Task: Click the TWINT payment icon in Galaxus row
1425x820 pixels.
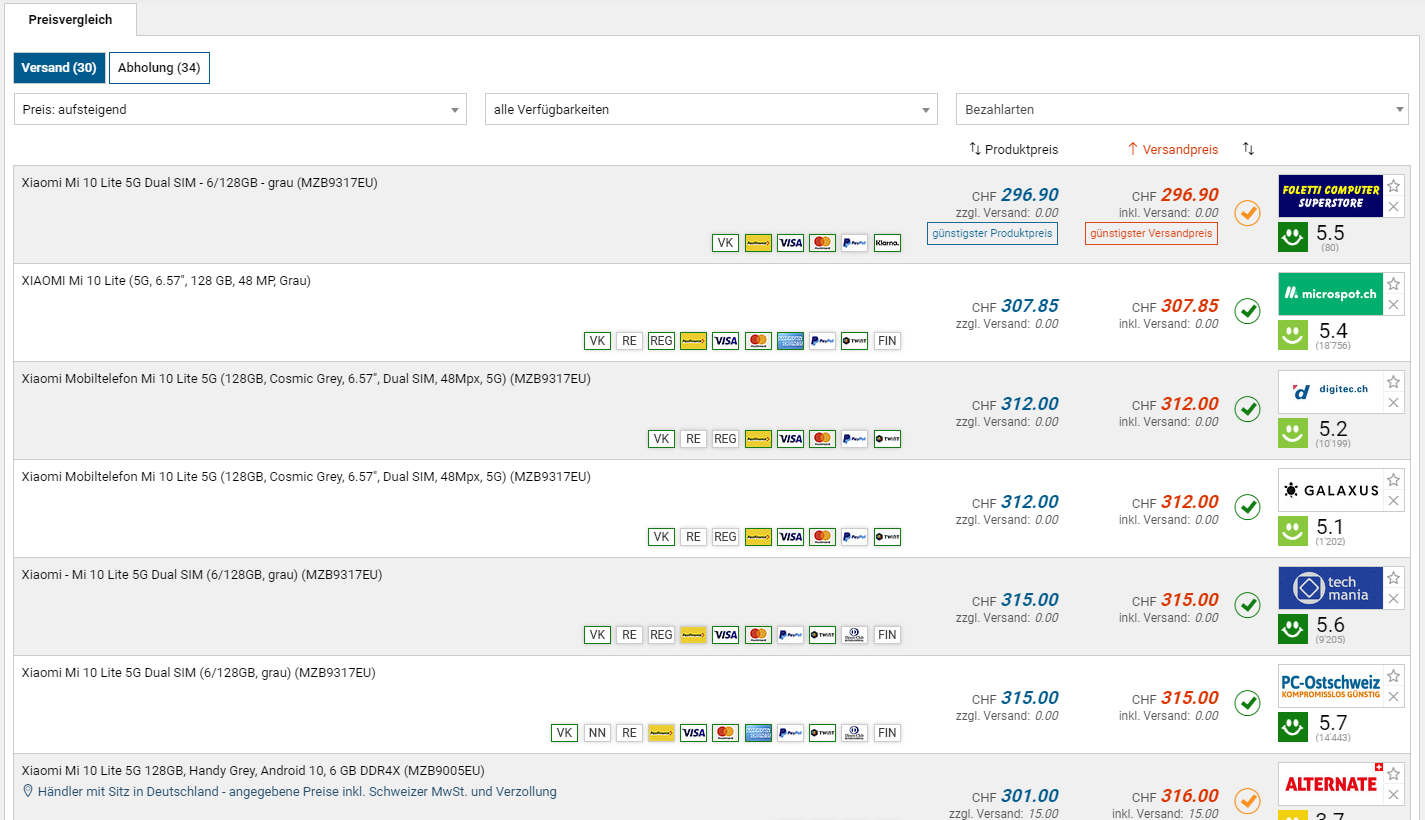Action: click(886, 537)
